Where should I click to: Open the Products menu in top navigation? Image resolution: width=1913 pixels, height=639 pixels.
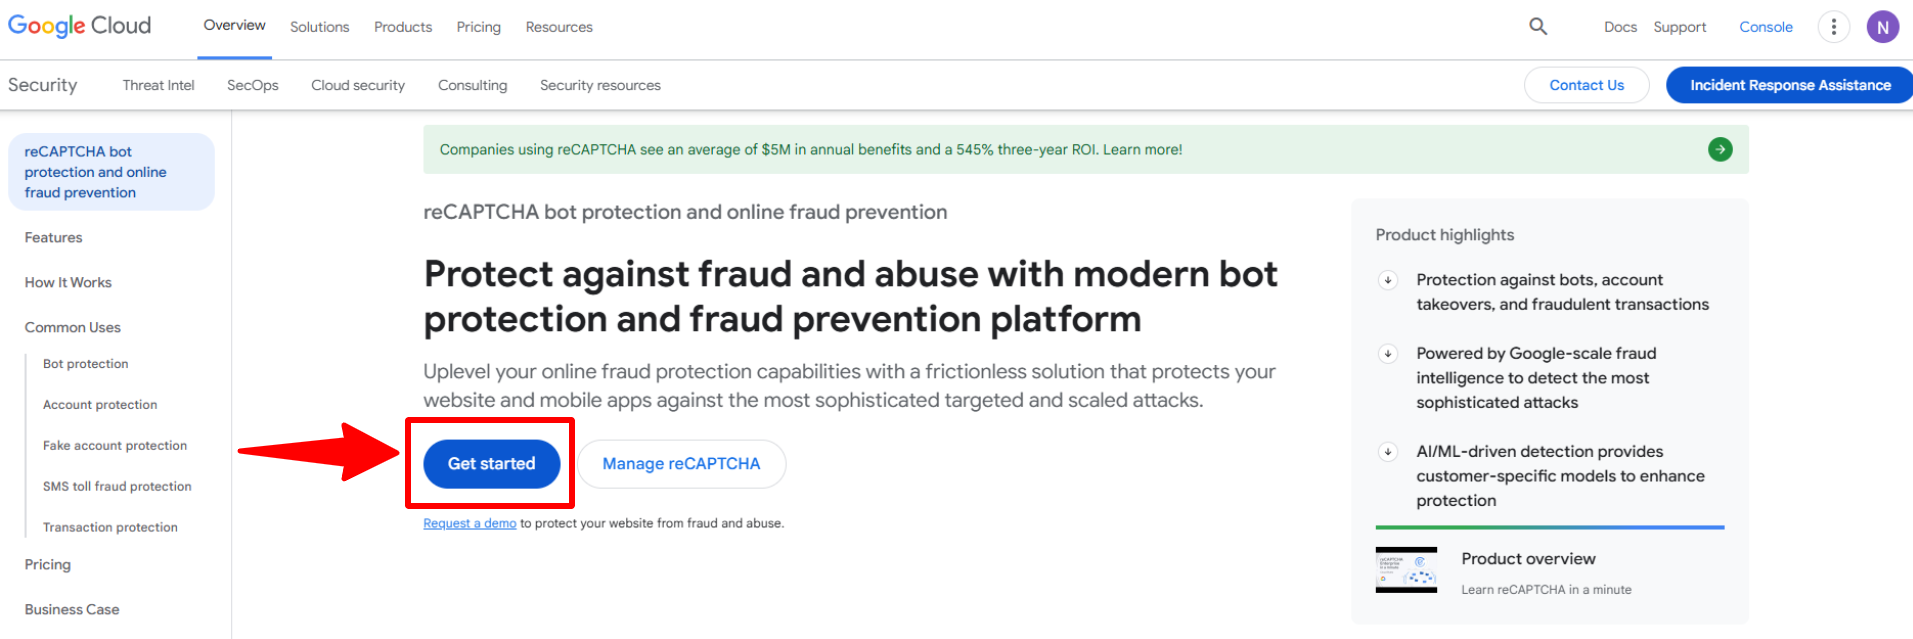tap(403, 27)
